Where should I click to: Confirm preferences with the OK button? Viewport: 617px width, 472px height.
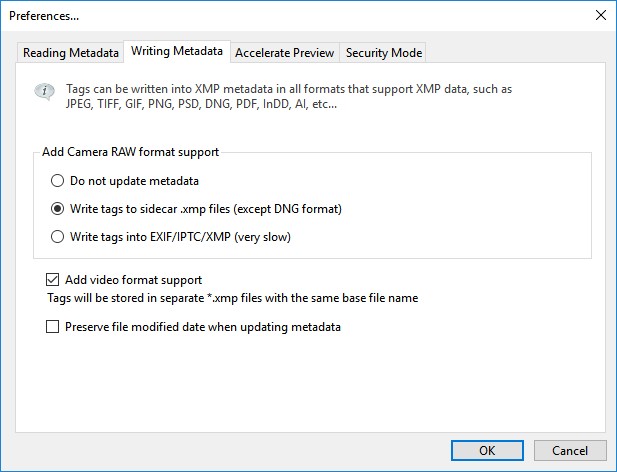487,450
